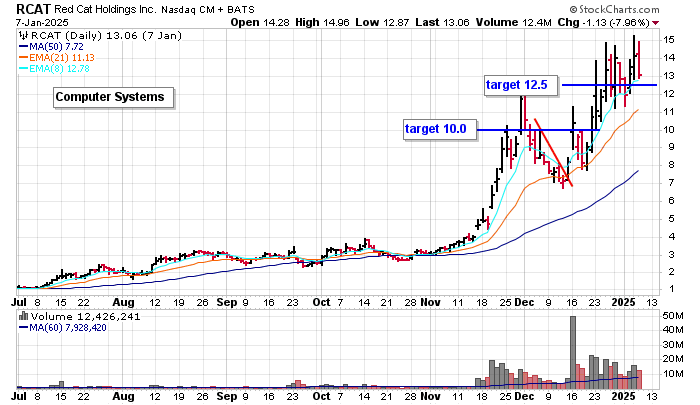This screenshot has height=405, width=700.
Task: Click the MA(60) 7,928,420 volume legend
Action: 62,328
